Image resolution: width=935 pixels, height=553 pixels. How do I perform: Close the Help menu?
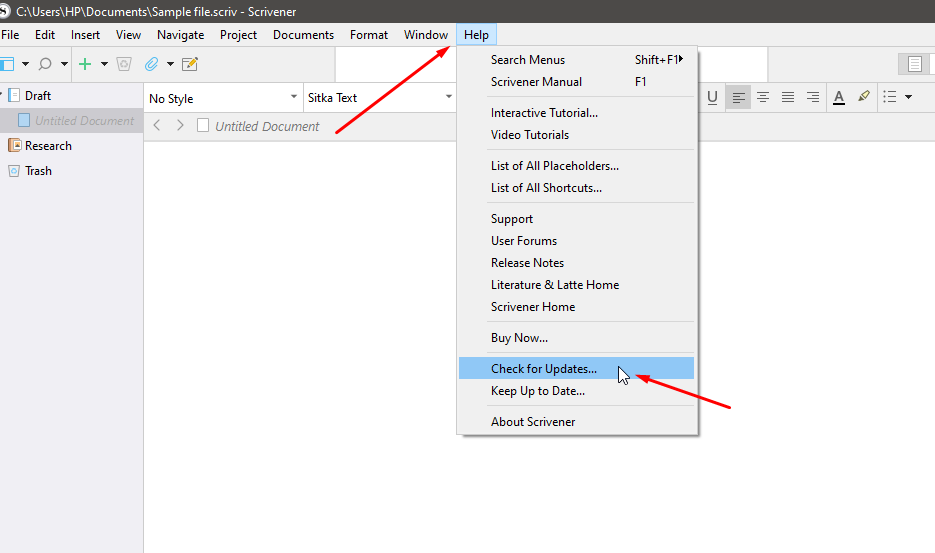coord(476,35)
